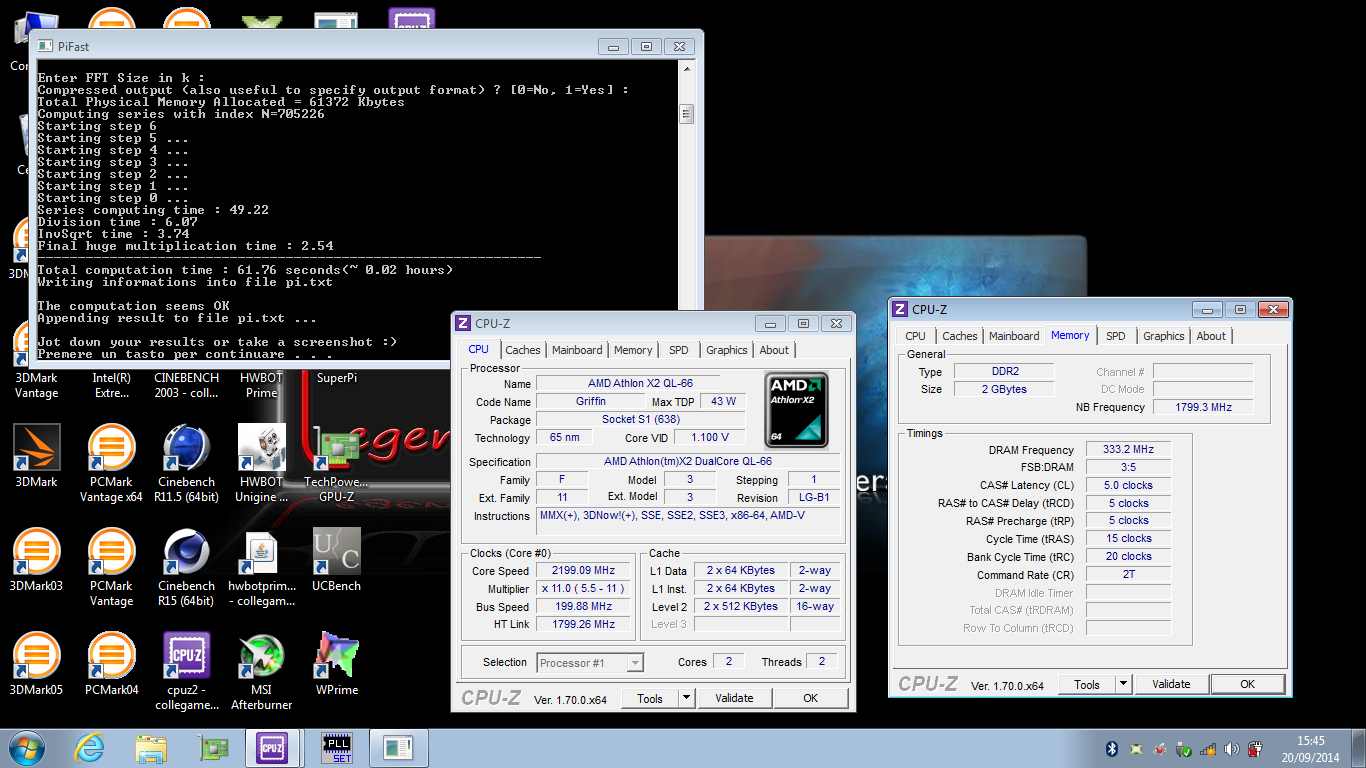Screen dimensions: 1366x768
Task: Launch the cpuz2 desktop shortcut
Action: click(x=186, y=671)
